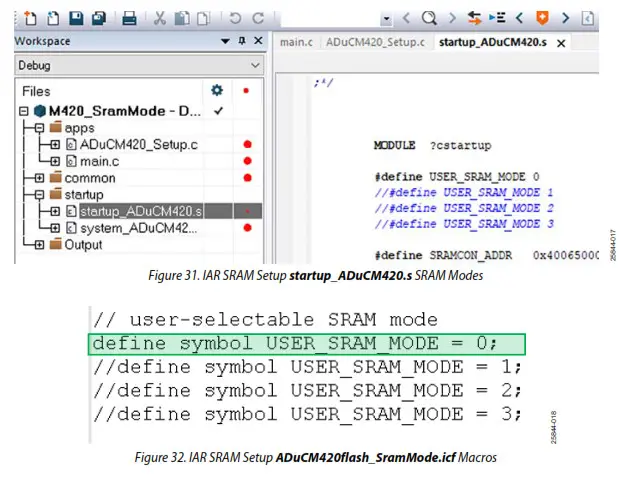Image resolution: width=620 pixels, height=478 pixels.
Task: Click the MODULE ?cstartup line
Action: pyautogui.click(x=432, y=145)
